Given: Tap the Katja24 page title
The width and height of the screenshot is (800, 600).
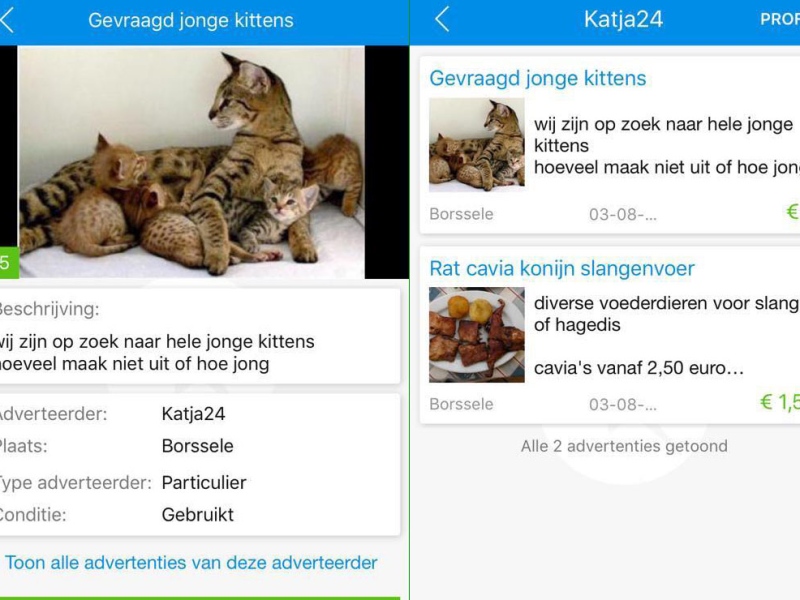Looking at the screenshot, I should [x=623, y=19].
